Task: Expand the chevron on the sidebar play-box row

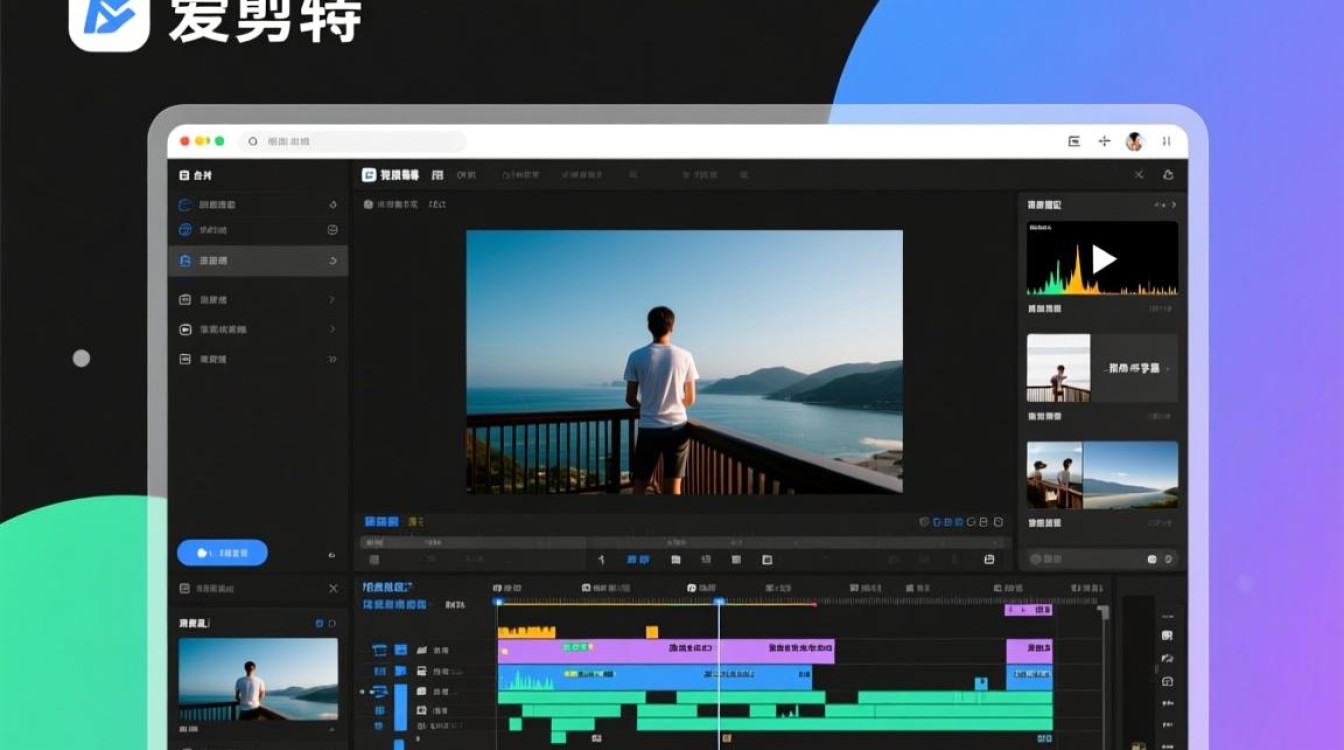Action: click(332, 329)
